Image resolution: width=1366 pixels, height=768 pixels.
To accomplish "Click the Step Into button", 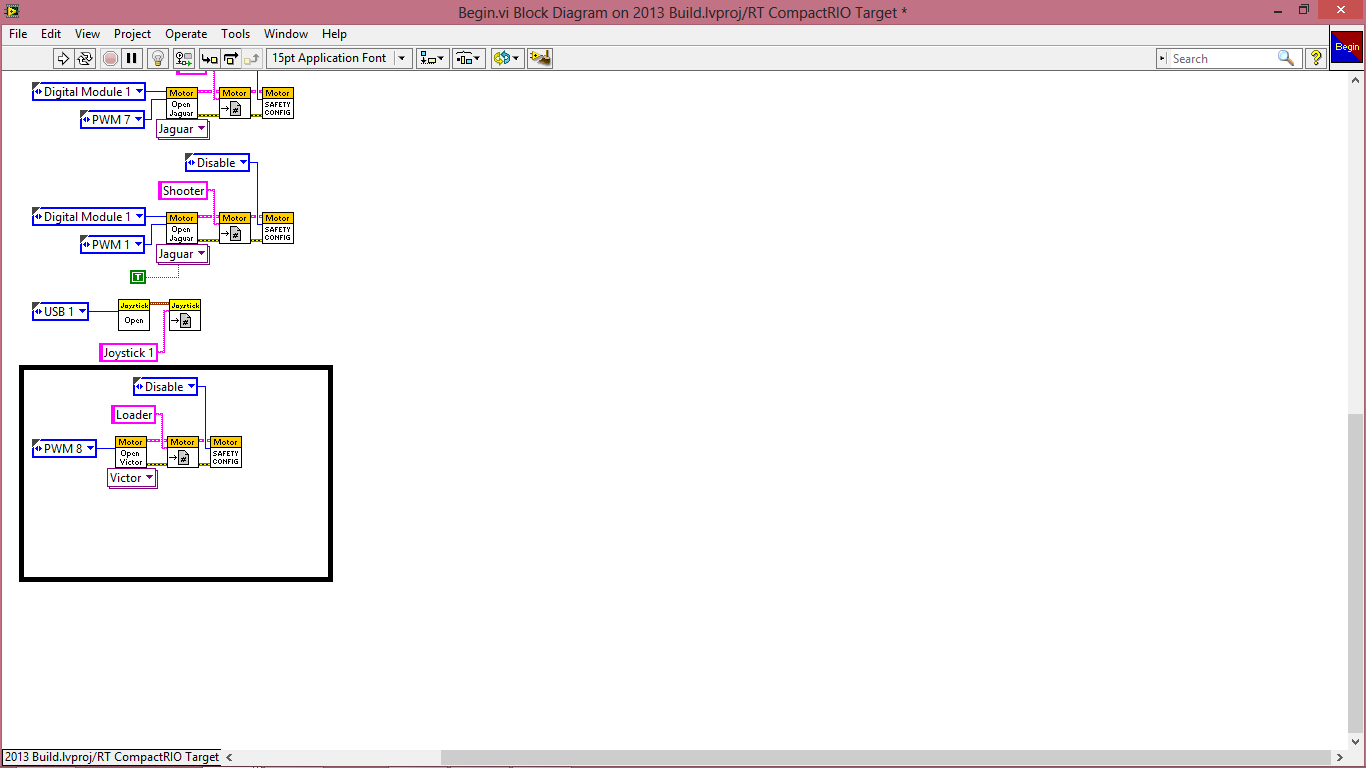I will tap(208, 58).
